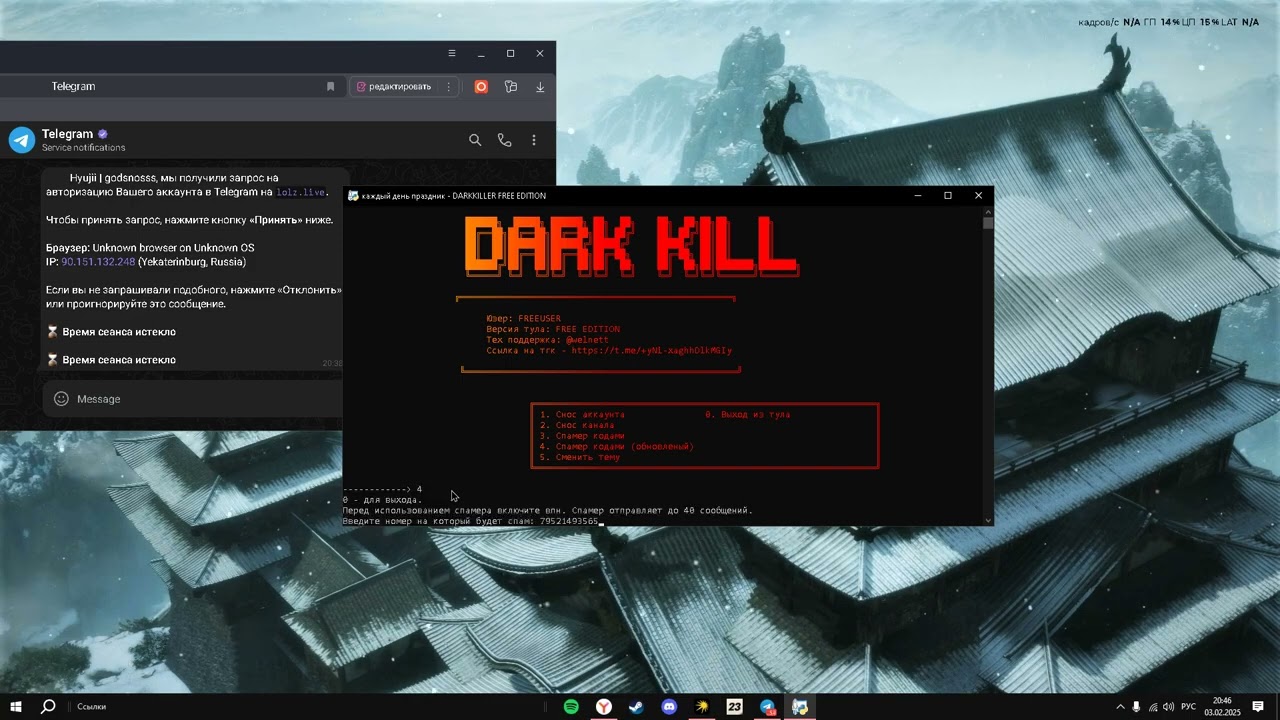Screen dimensions: 1280x720
Task: Open the Python console taskbar icon
Action: [x=800, y=707]
